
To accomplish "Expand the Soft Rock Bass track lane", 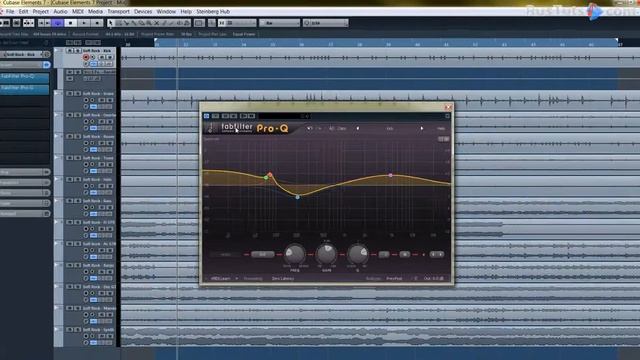I will point(56,201).
